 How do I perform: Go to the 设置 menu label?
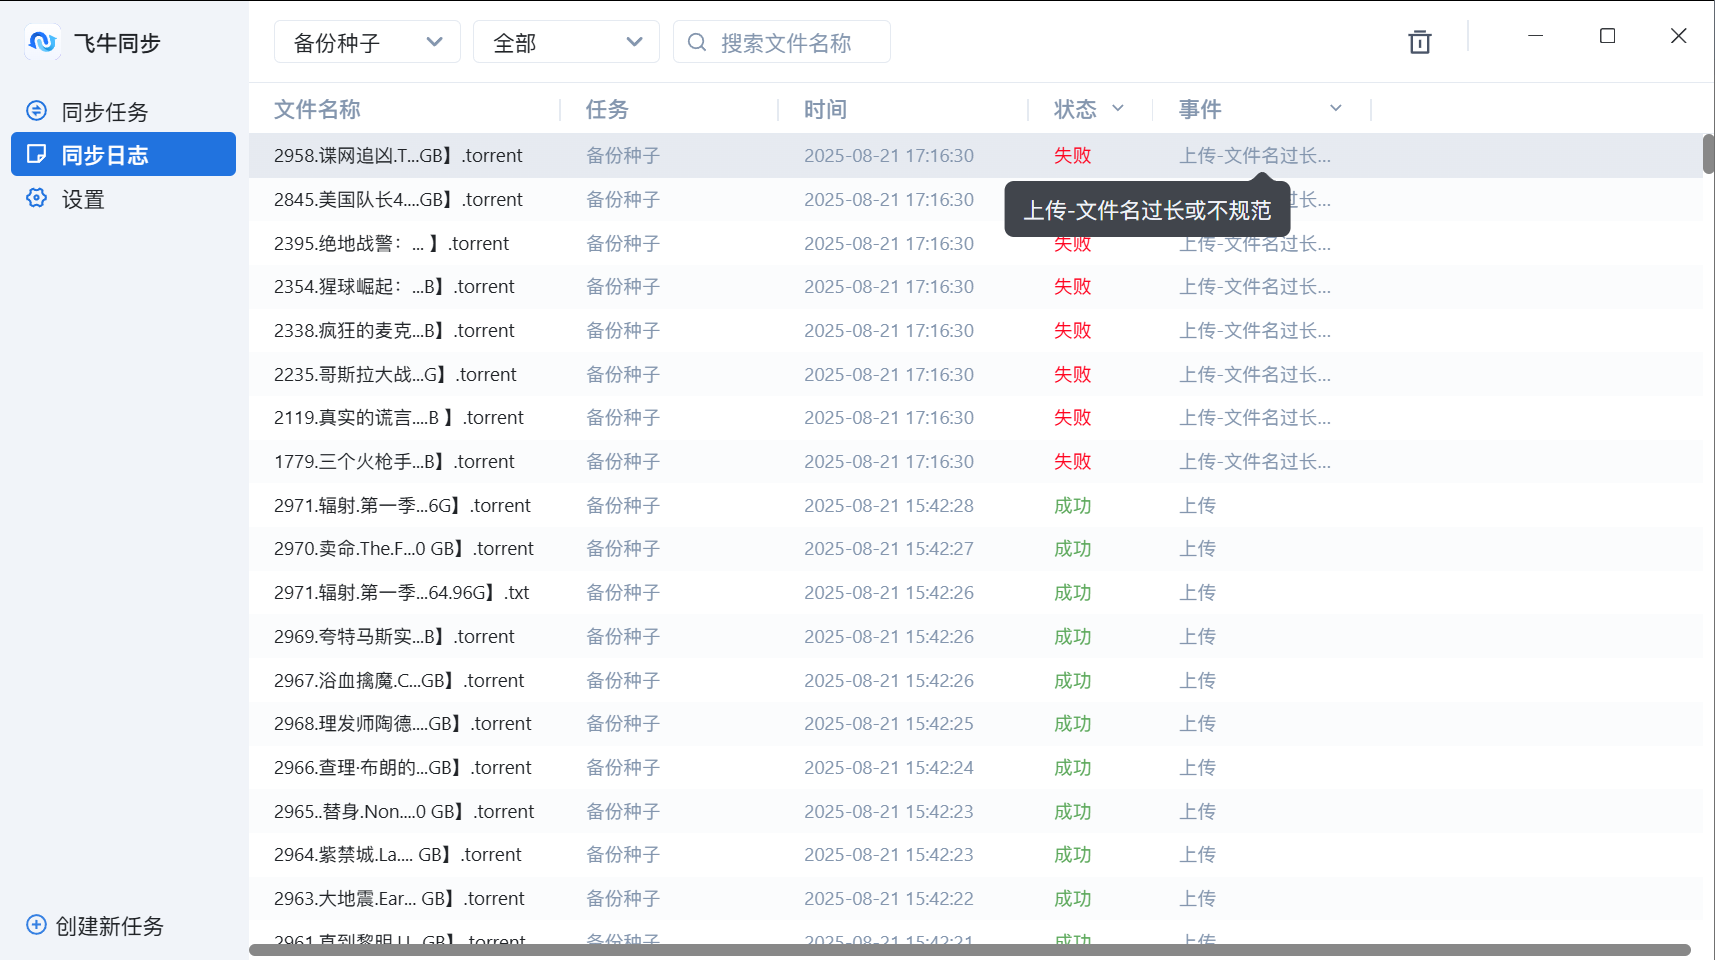[83, 199]
